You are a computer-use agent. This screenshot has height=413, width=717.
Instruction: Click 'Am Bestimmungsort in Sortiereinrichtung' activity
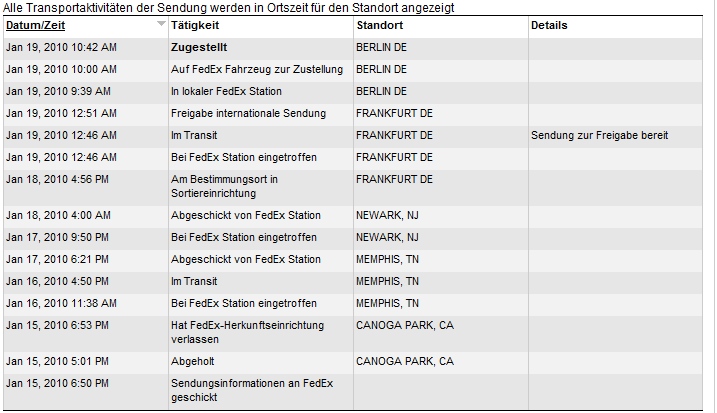coord(224,186)
